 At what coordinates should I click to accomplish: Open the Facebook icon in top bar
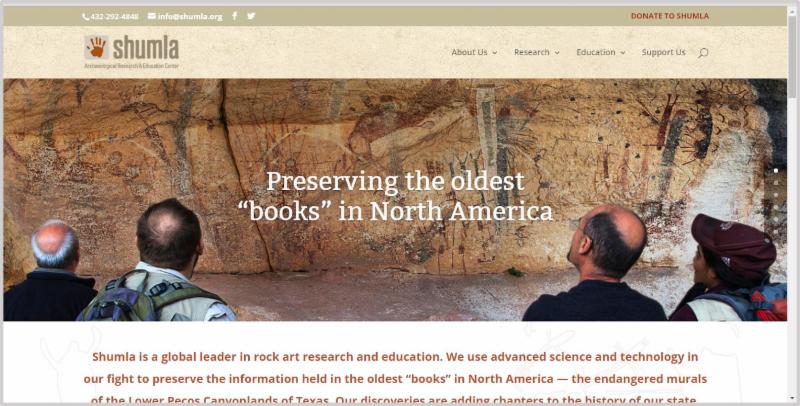coord(234,16)
